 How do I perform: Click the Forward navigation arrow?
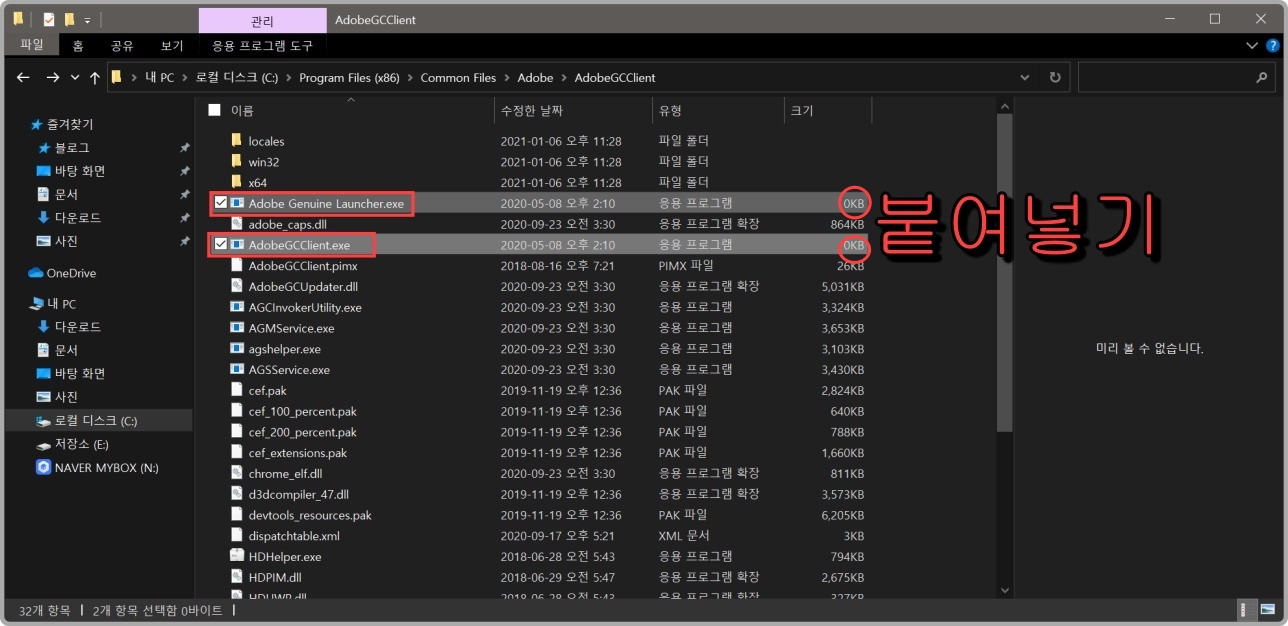click(52, 77)
